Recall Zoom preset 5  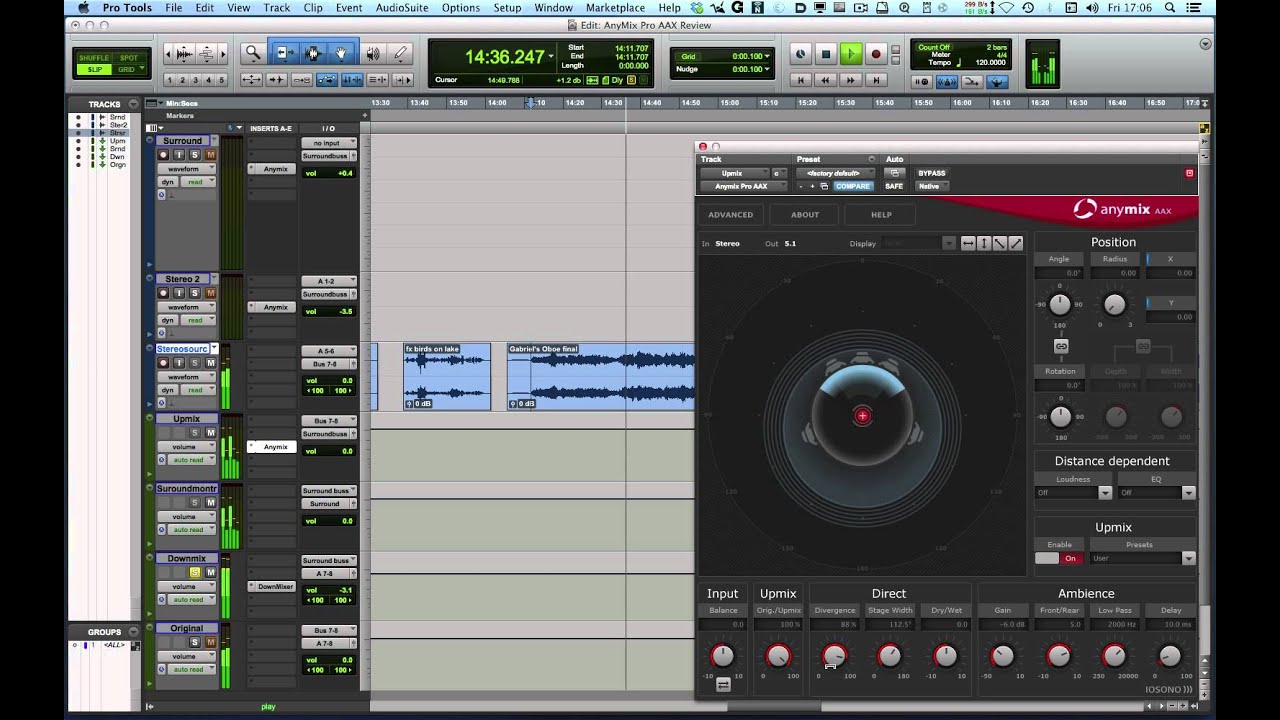[x=221, y=80]
